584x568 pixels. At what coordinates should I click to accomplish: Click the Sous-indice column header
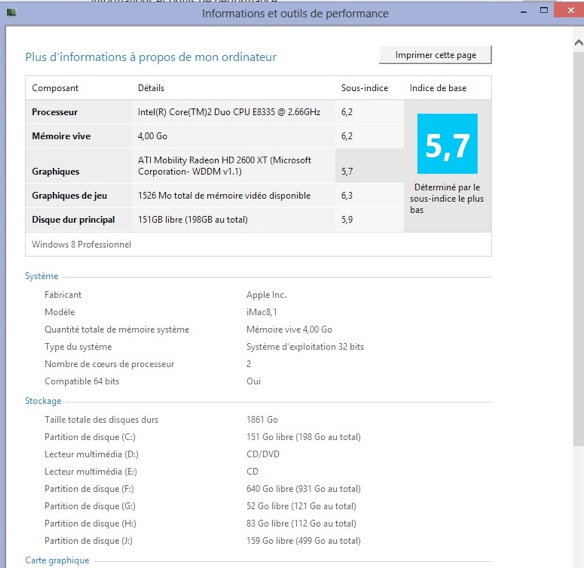click(x=365, y=88)
